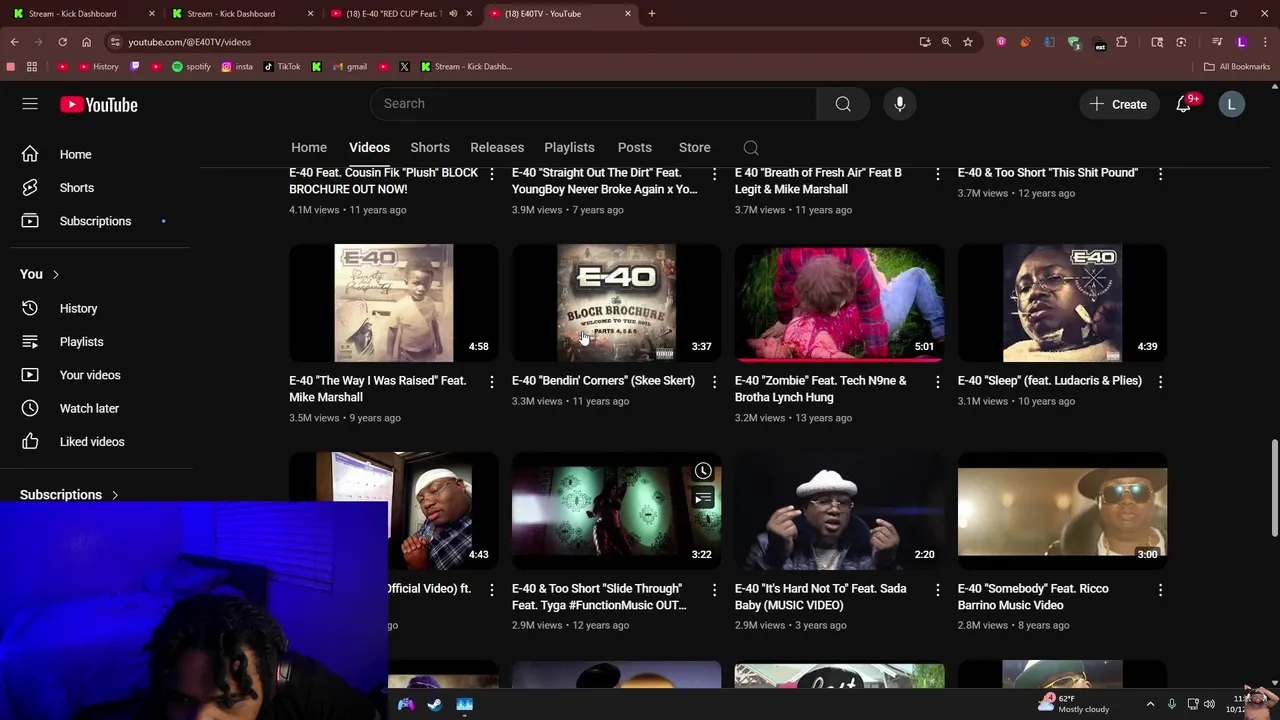The width and height of the screenshot is (1280, 720).
Task: Play "The Way I Was Raised" thumbnail
Action: click(x=393, y=302)
